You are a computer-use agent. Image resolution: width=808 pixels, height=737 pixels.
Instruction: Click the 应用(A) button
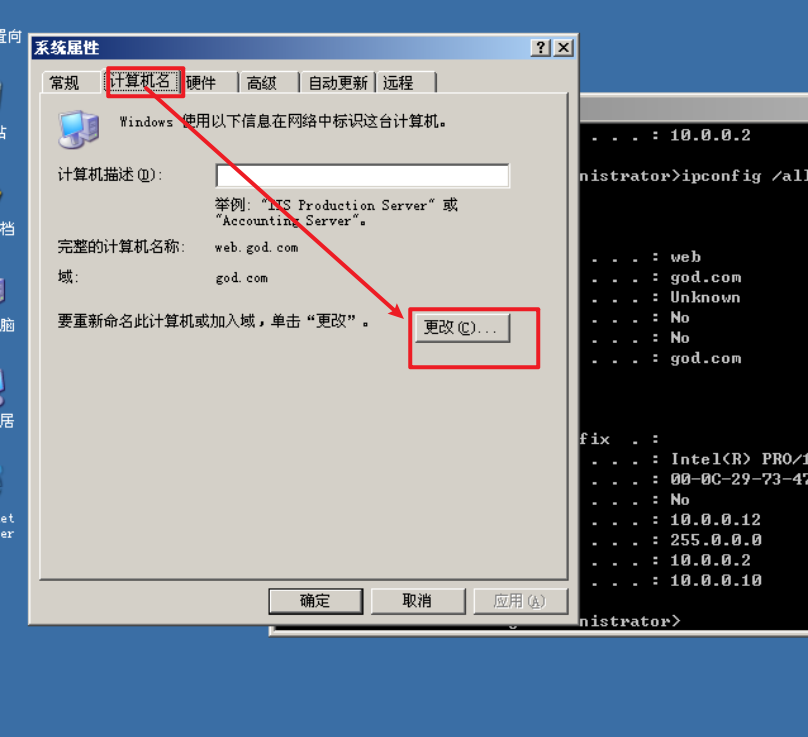(520, 601)
